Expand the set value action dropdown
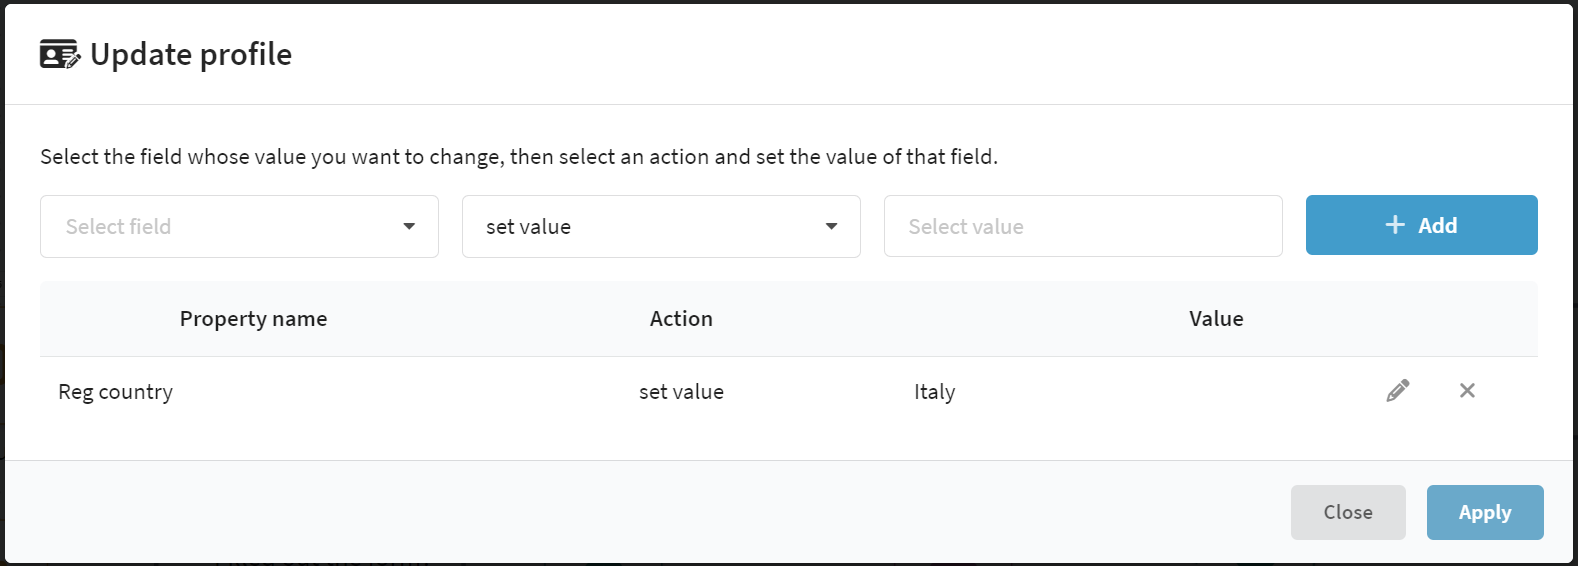 tap(661, 226)
